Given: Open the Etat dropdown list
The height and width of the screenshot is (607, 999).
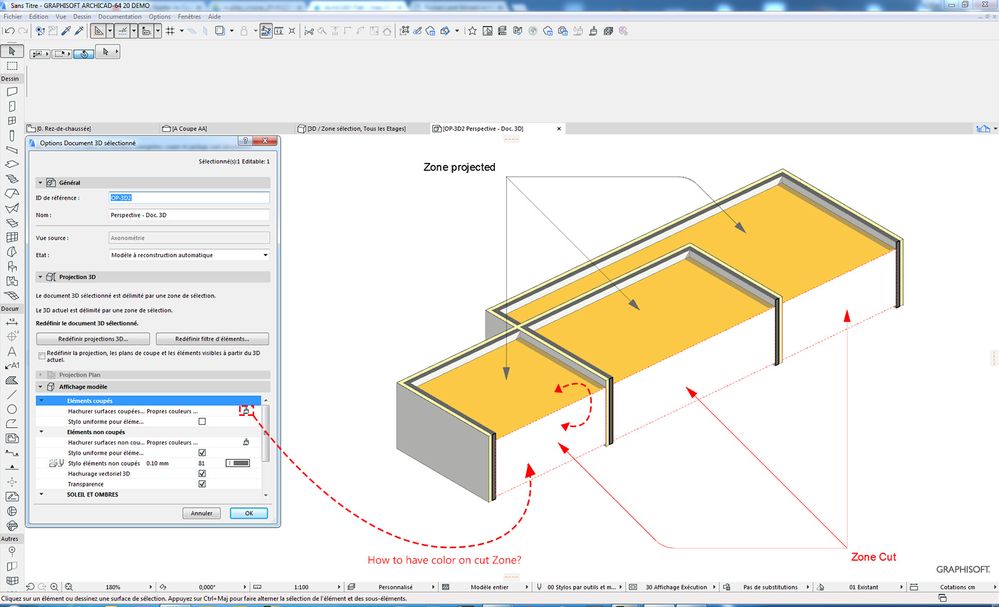Looking at the screenshot, I should coord(188,255).
